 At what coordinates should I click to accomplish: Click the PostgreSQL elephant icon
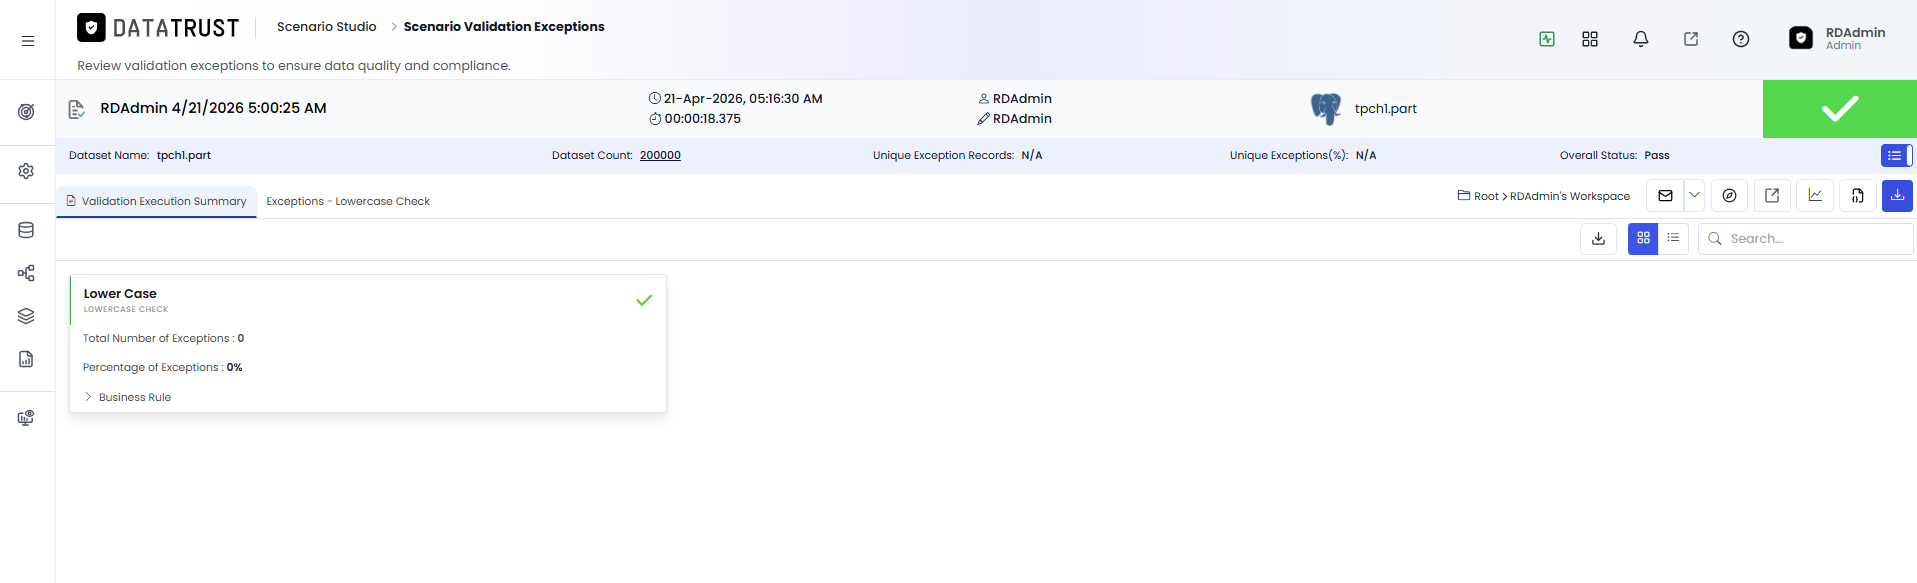point(1326,108)
